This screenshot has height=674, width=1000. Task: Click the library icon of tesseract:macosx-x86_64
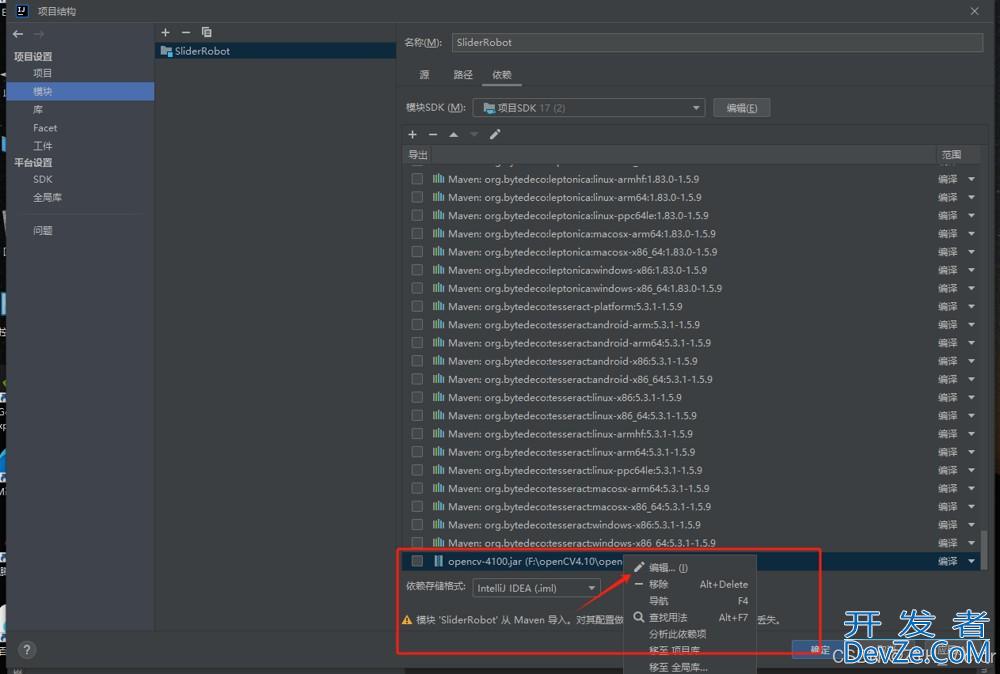click(438, 506)
